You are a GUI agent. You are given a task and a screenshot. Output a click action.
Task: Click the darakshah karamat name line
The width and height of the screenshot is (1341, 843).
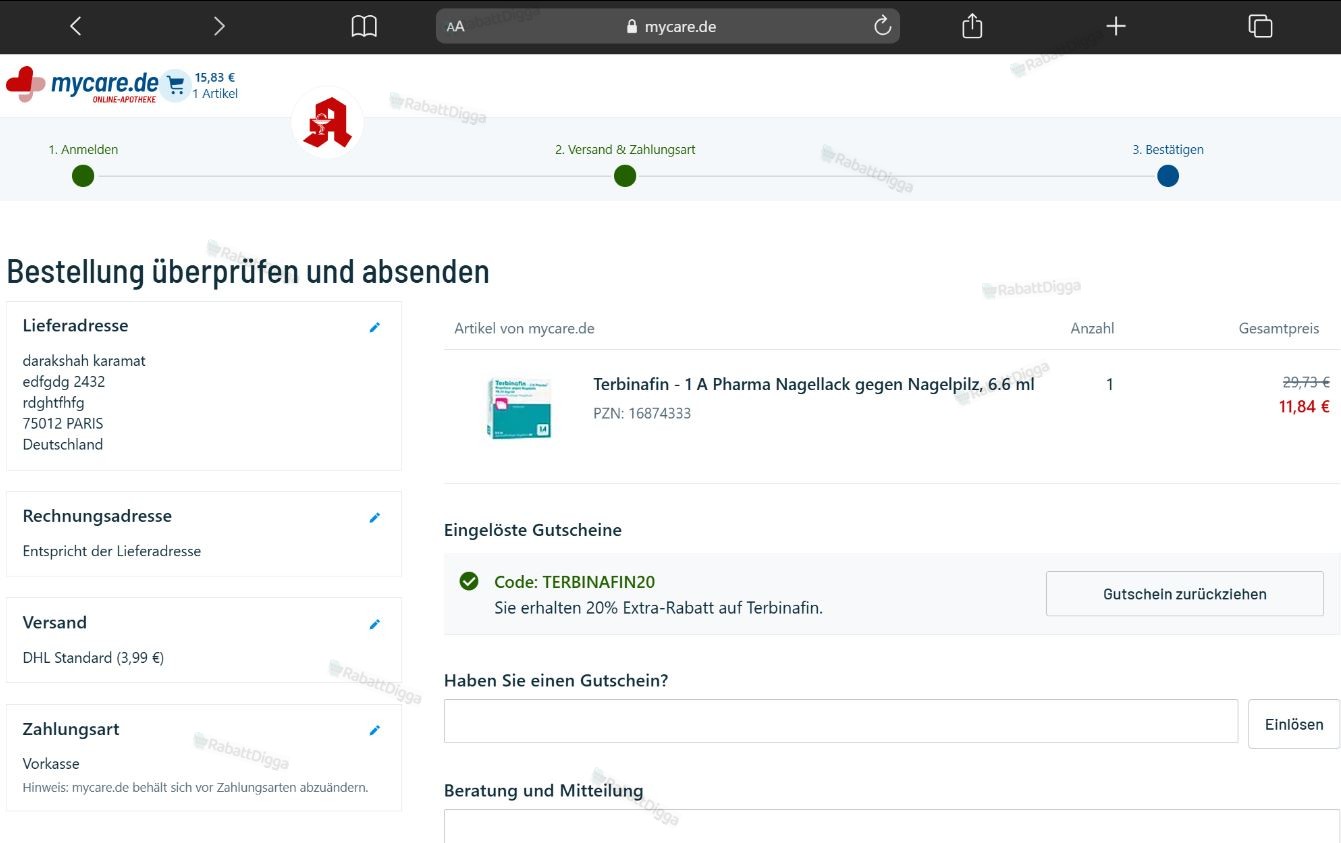(x=84, y=361)
